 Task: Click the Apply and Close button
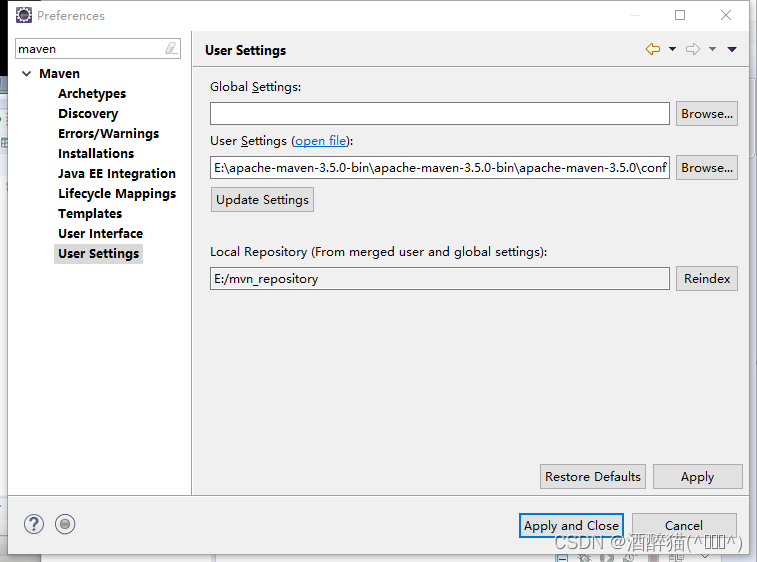pyautogui.click(x=571, y=526)
